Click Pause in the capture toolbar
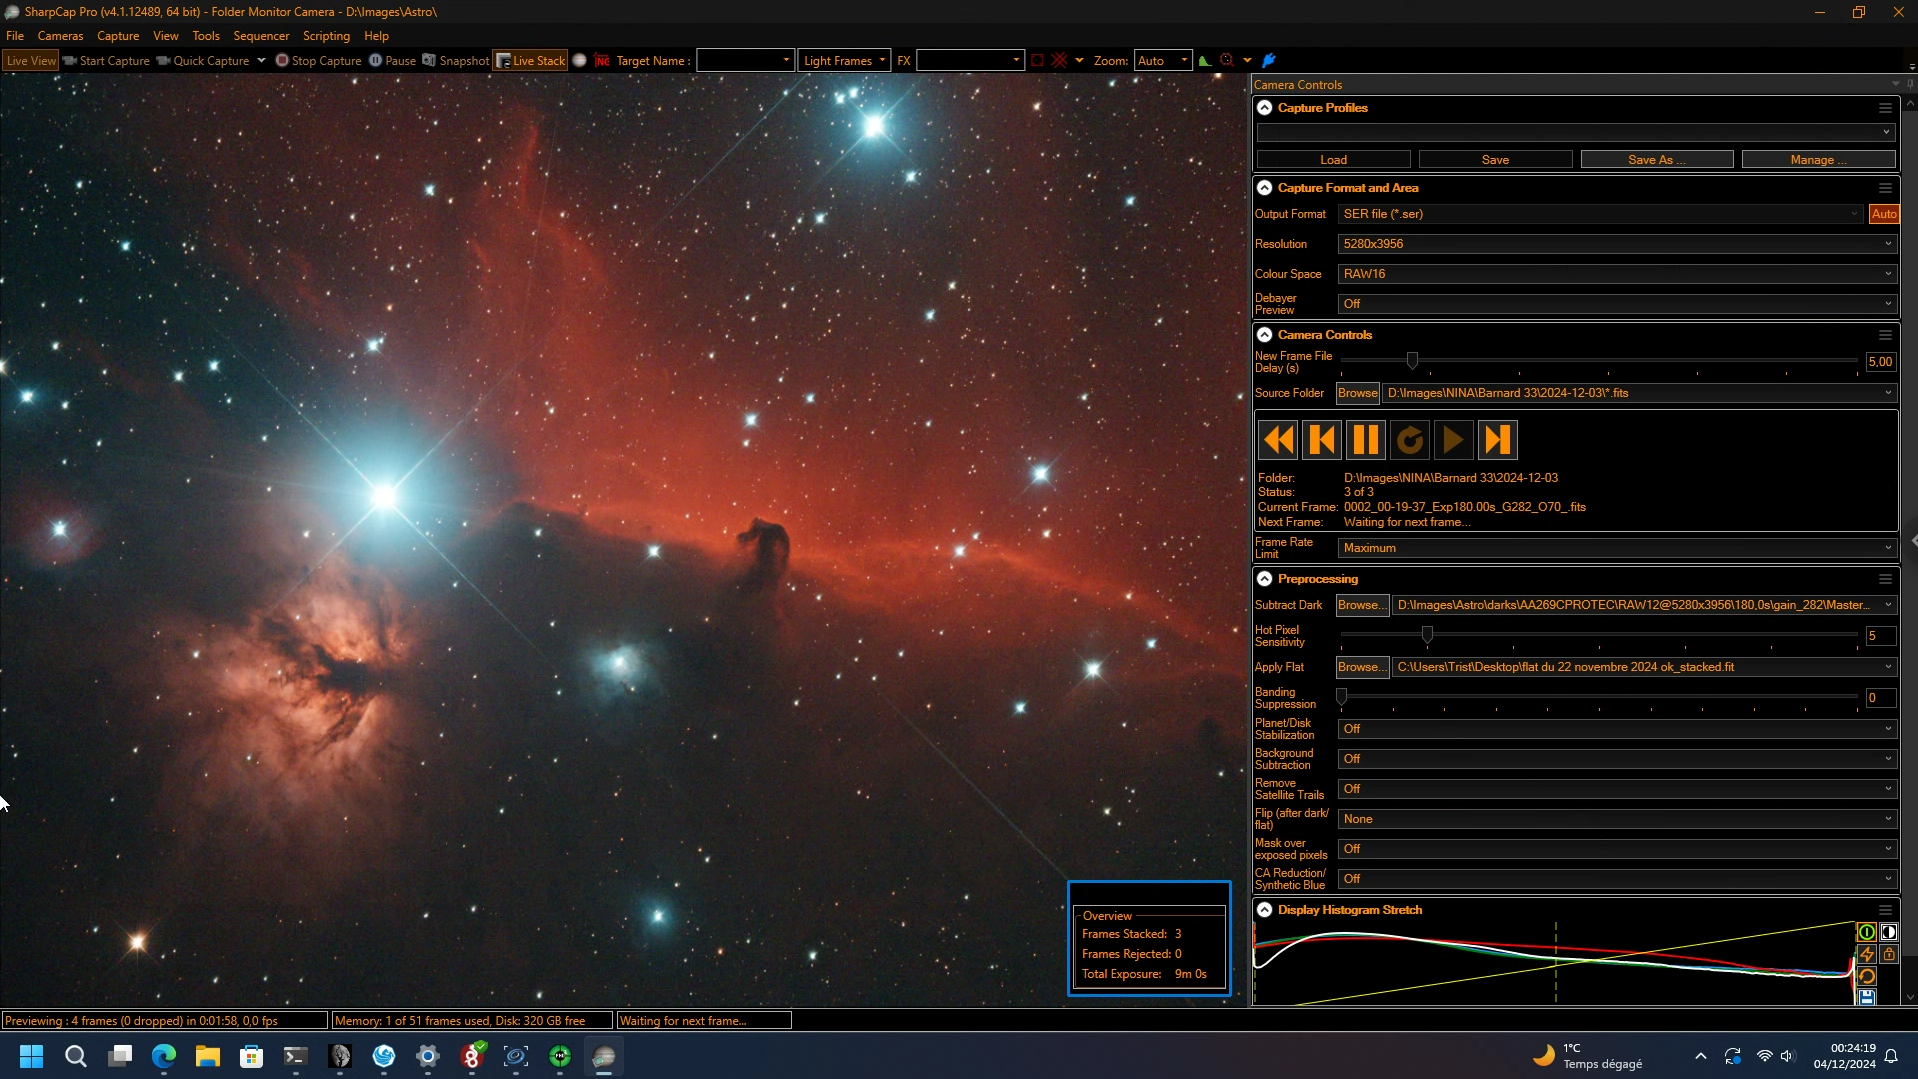1918x1079 pixels. (392, 61)
